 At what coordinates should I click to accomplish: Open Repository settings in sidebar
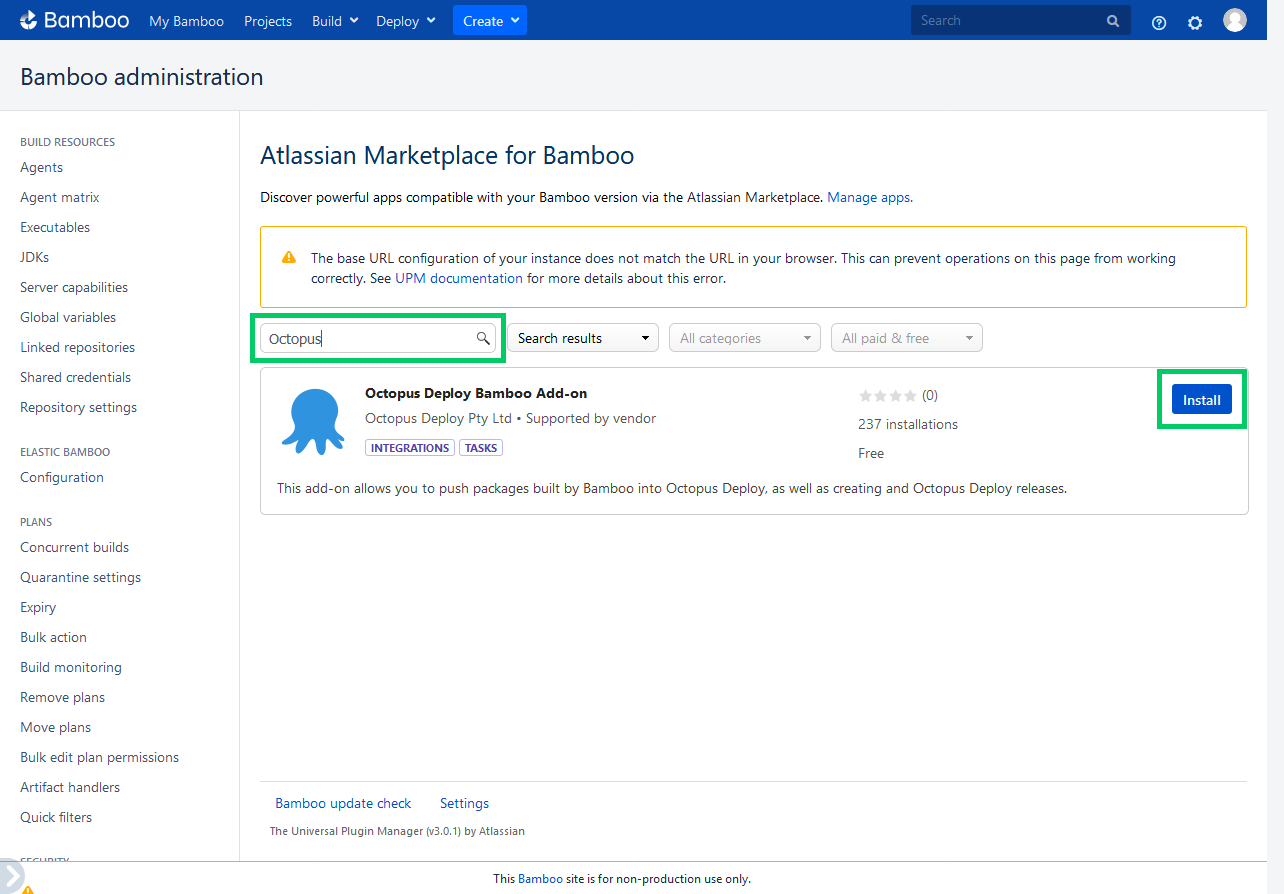point(79,407)
